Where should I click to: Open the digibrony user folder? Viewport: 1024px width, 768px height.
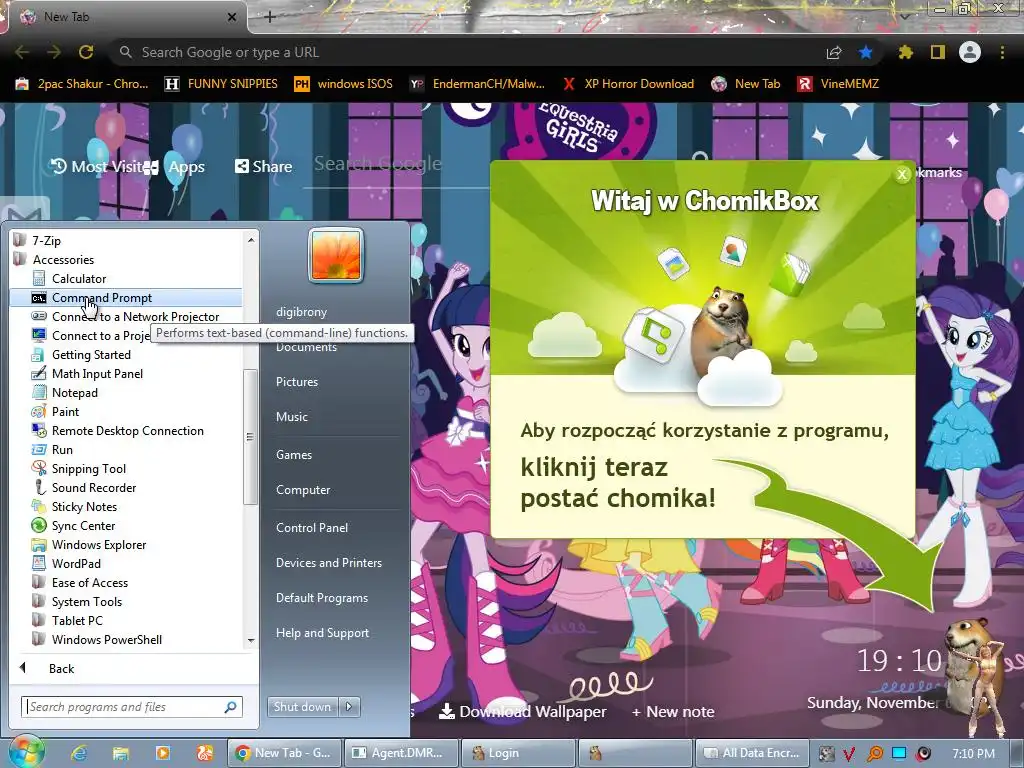(x=302, y=312)
